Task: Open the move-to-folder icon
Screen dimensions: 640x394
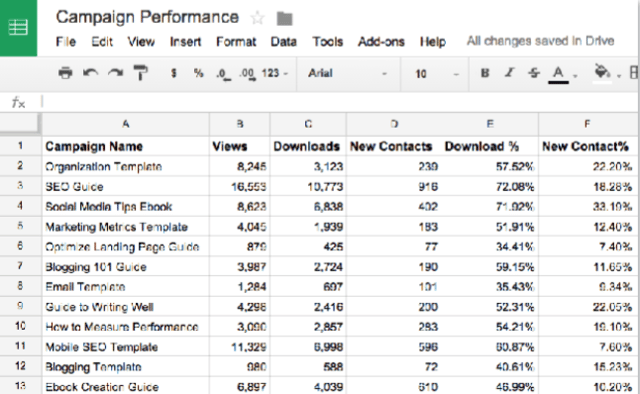Action: (x=284, y=18)
